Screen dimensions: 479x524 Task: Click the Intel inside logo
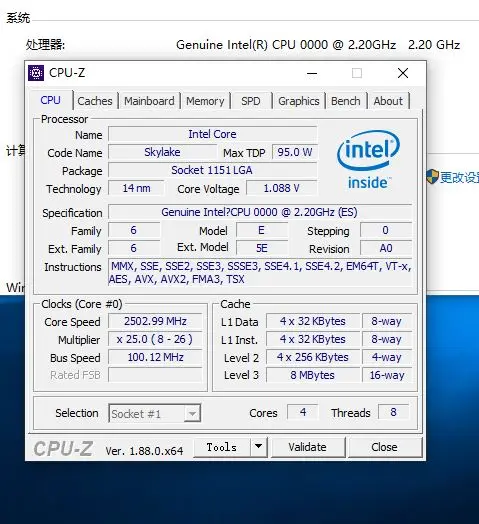[x=368, y=160]
